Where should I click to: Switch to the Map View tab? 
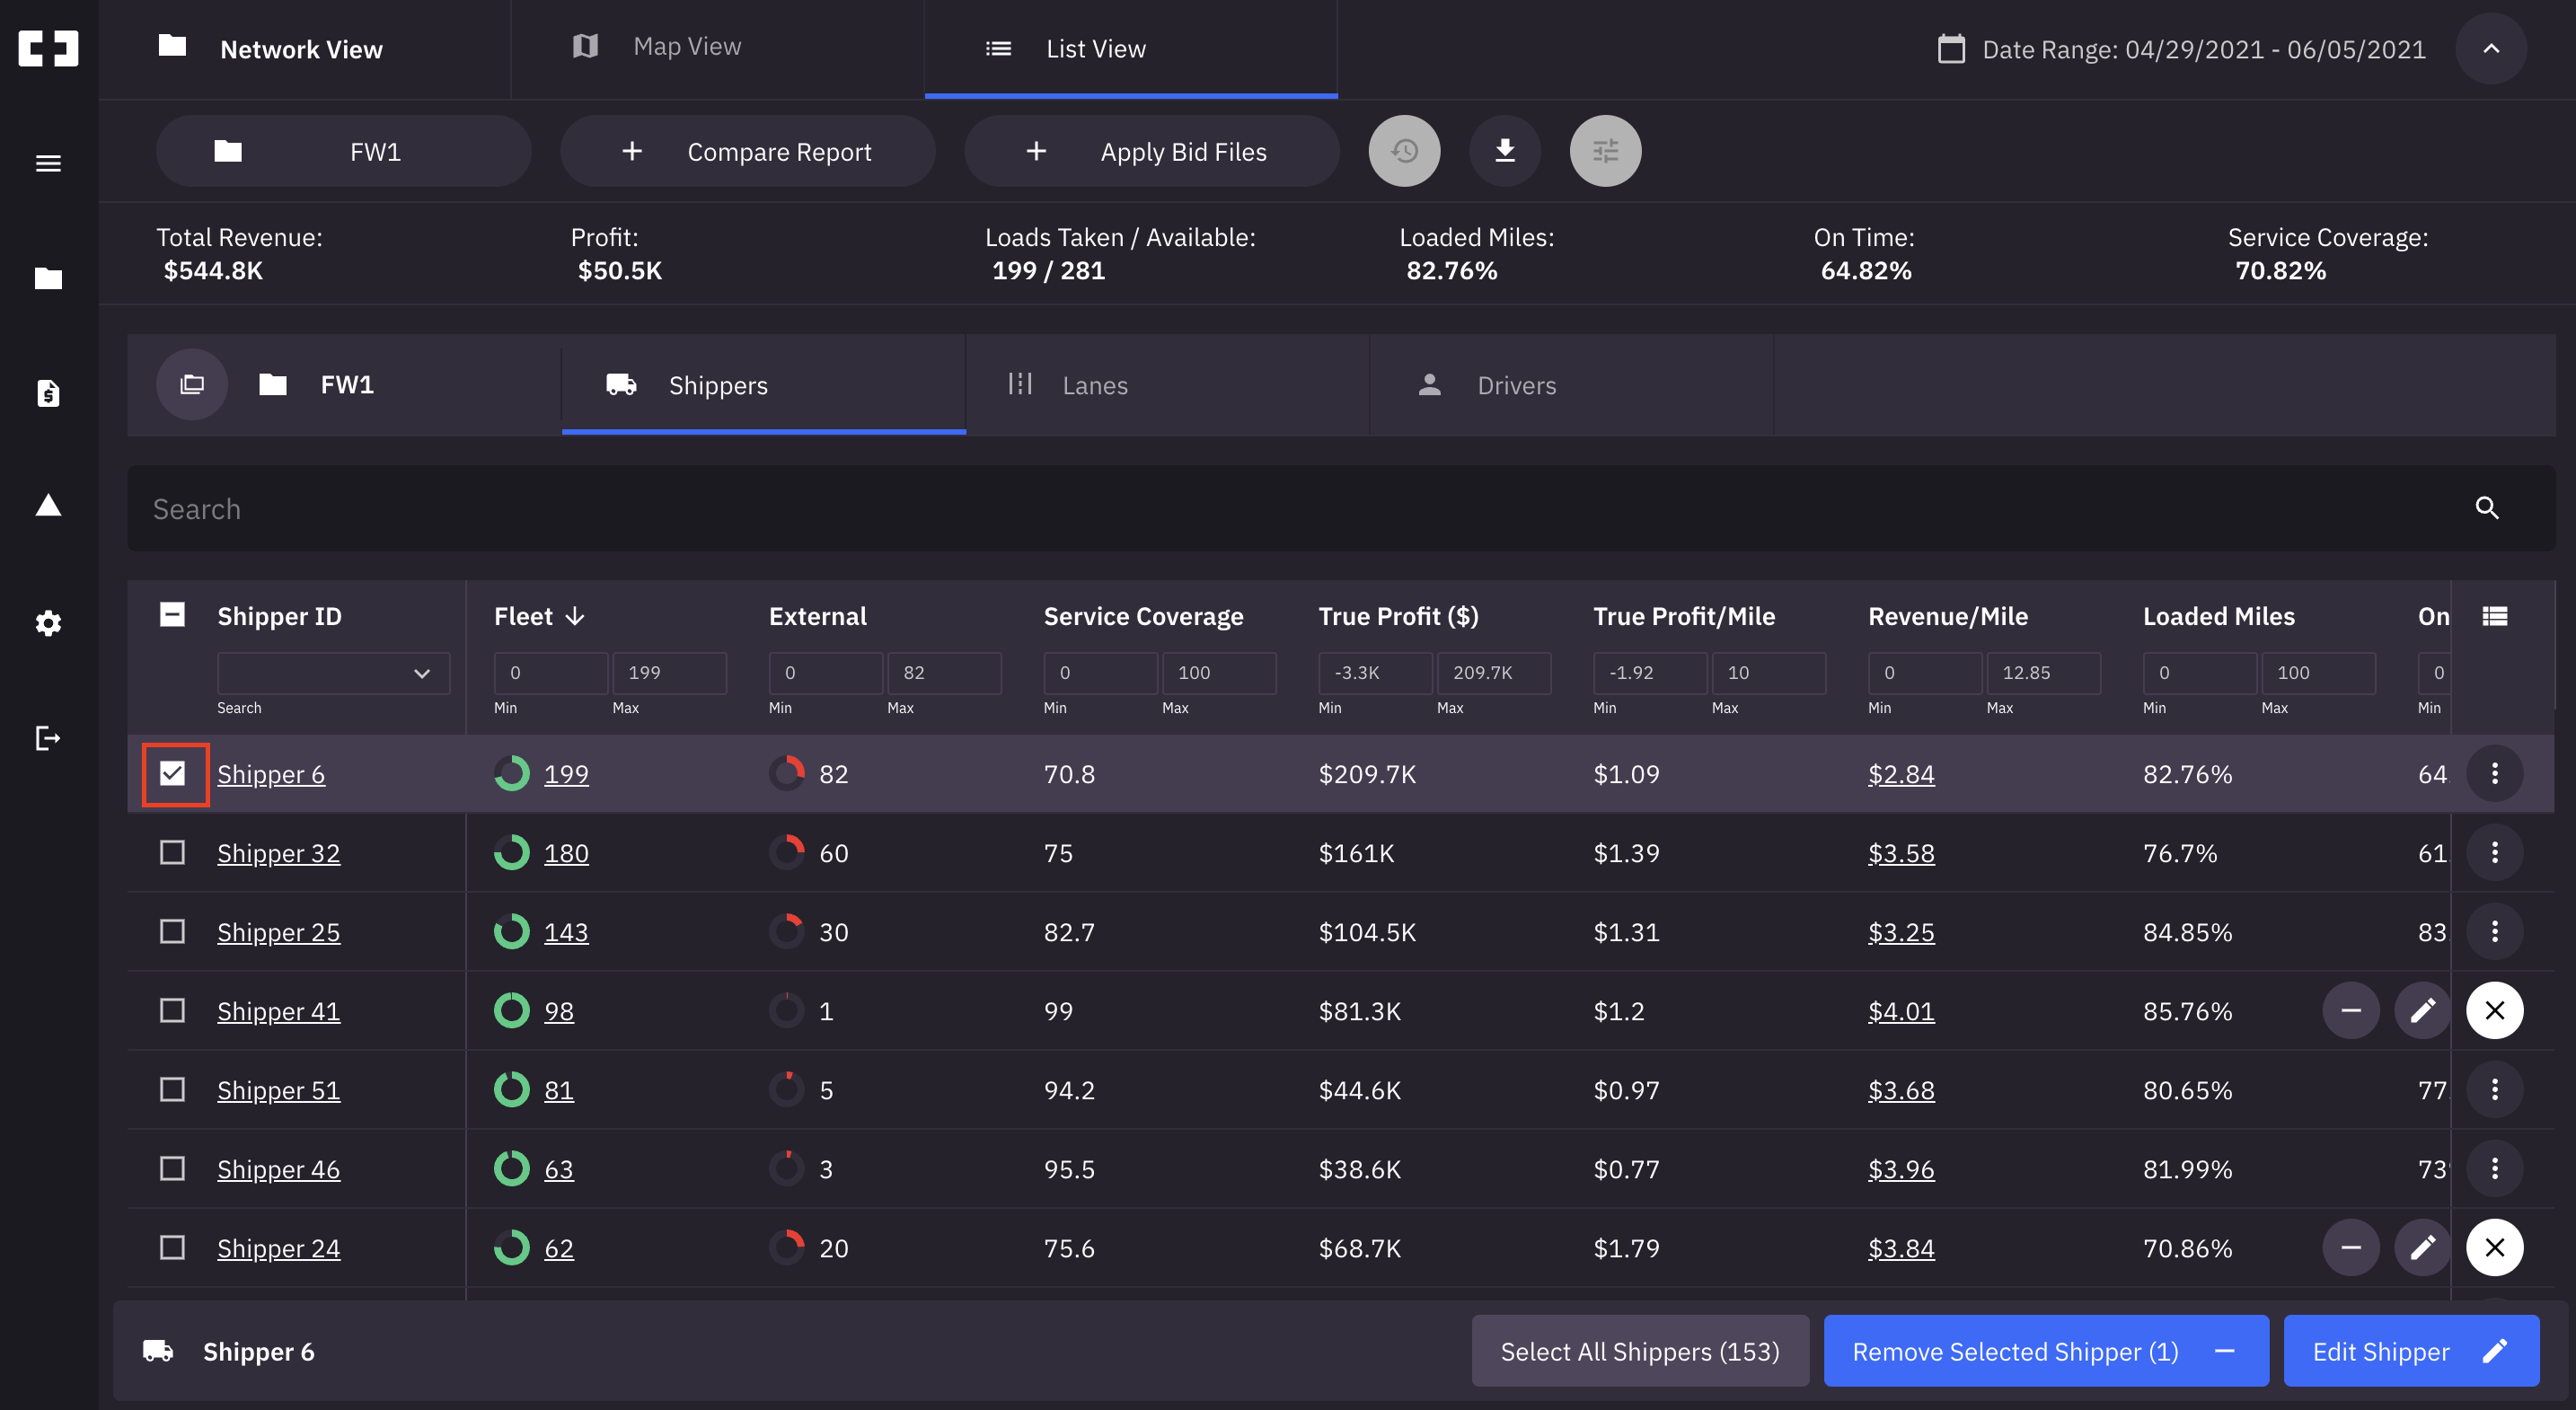pyautogui.click(x=687, y=47)
